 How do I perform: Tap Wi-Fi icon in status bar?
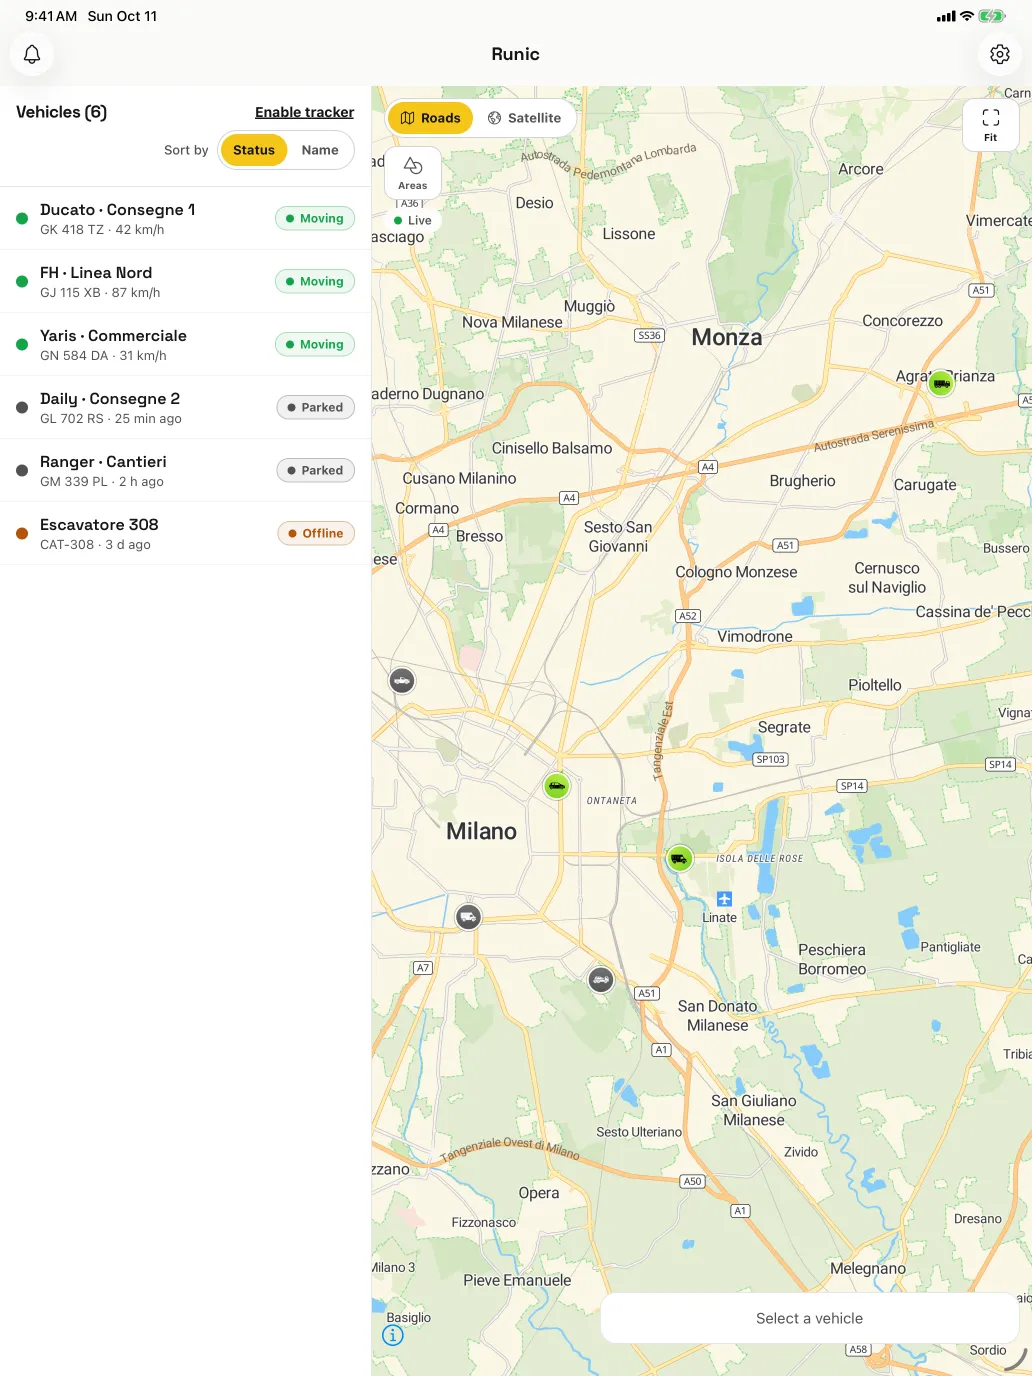tap(967, 16)
